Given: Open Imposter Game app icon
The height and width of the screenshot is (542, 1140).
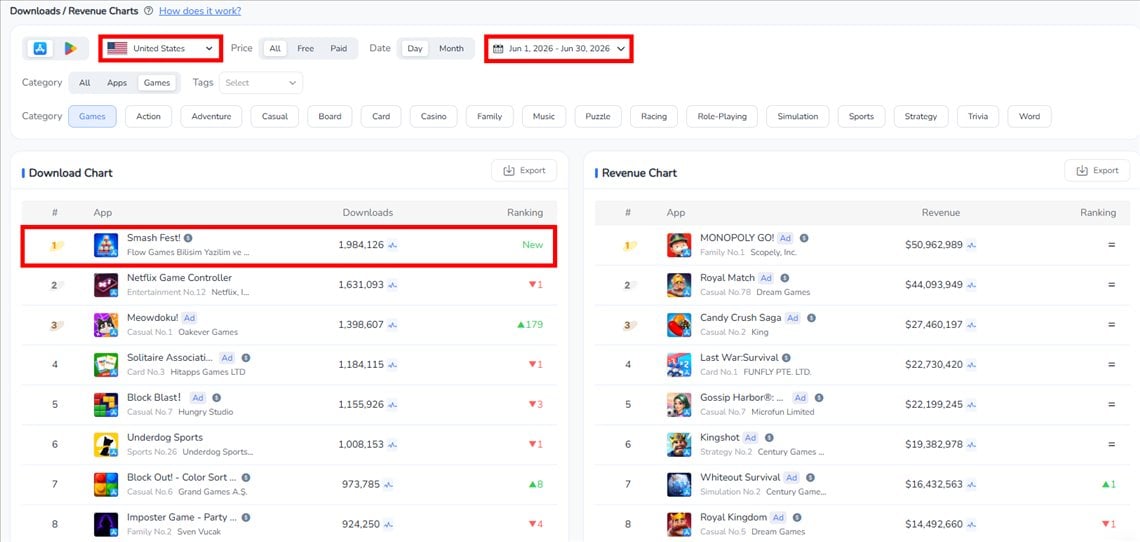Looking at the screenshot, I should click(106, 525).
